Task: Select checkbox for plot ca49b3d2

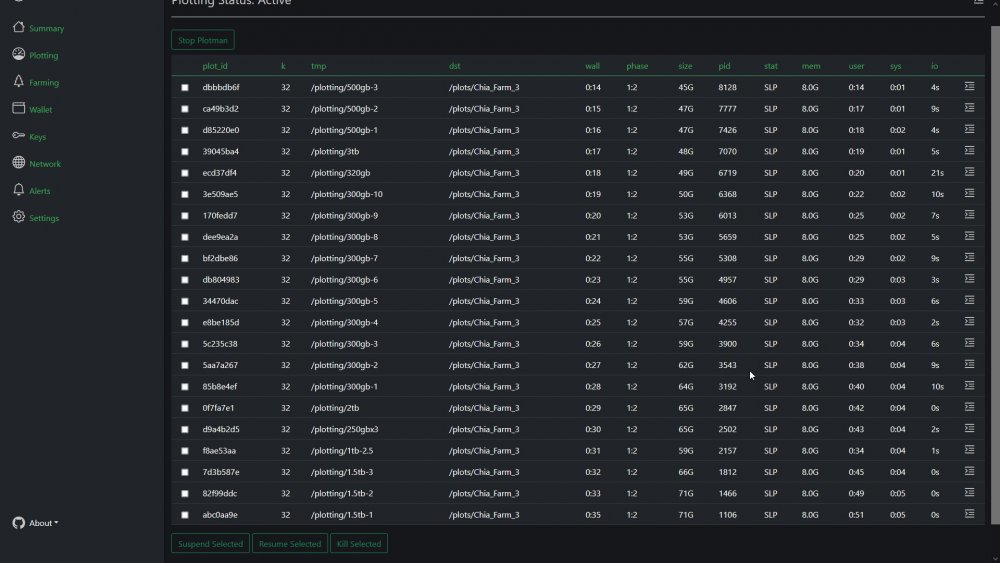Action: (185, 109)
